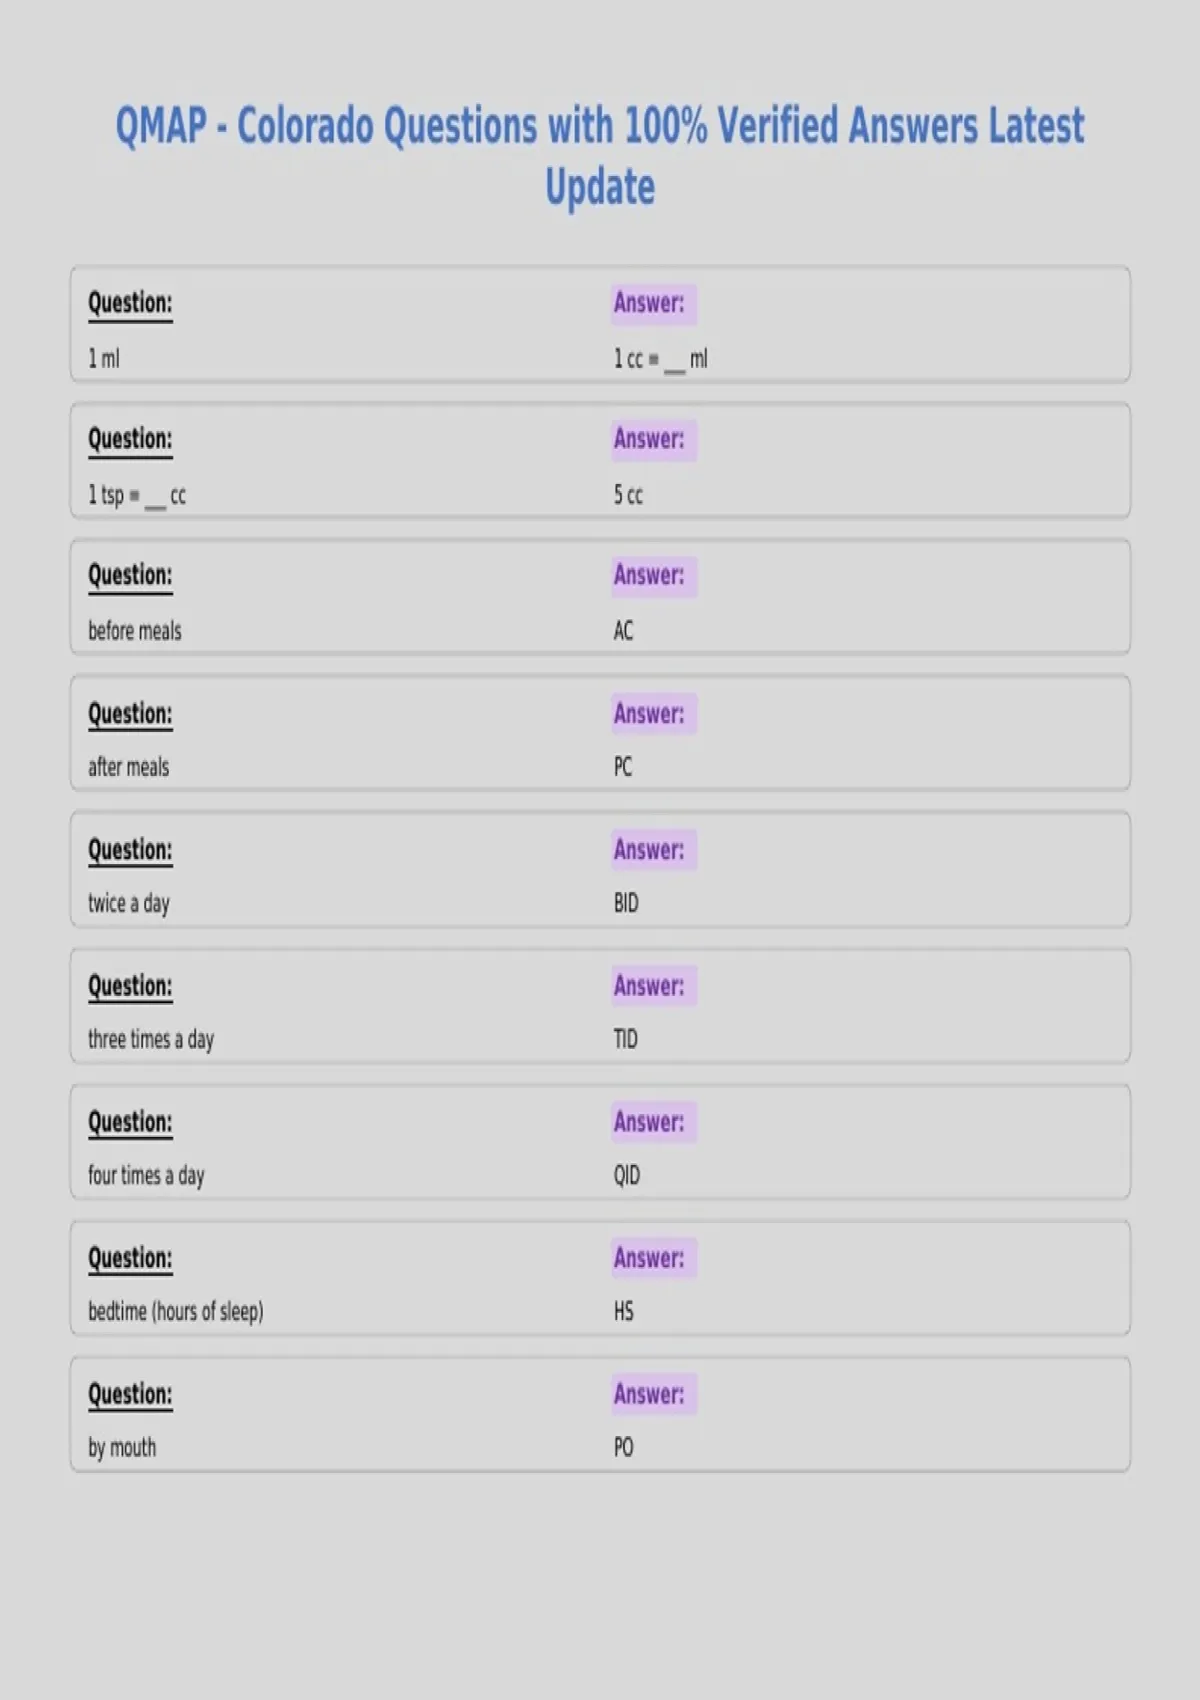The height and width of the screenshot is (1700, 1200).
Task: Select the 'HS' answer text
Action: (x=624, y=1311)
